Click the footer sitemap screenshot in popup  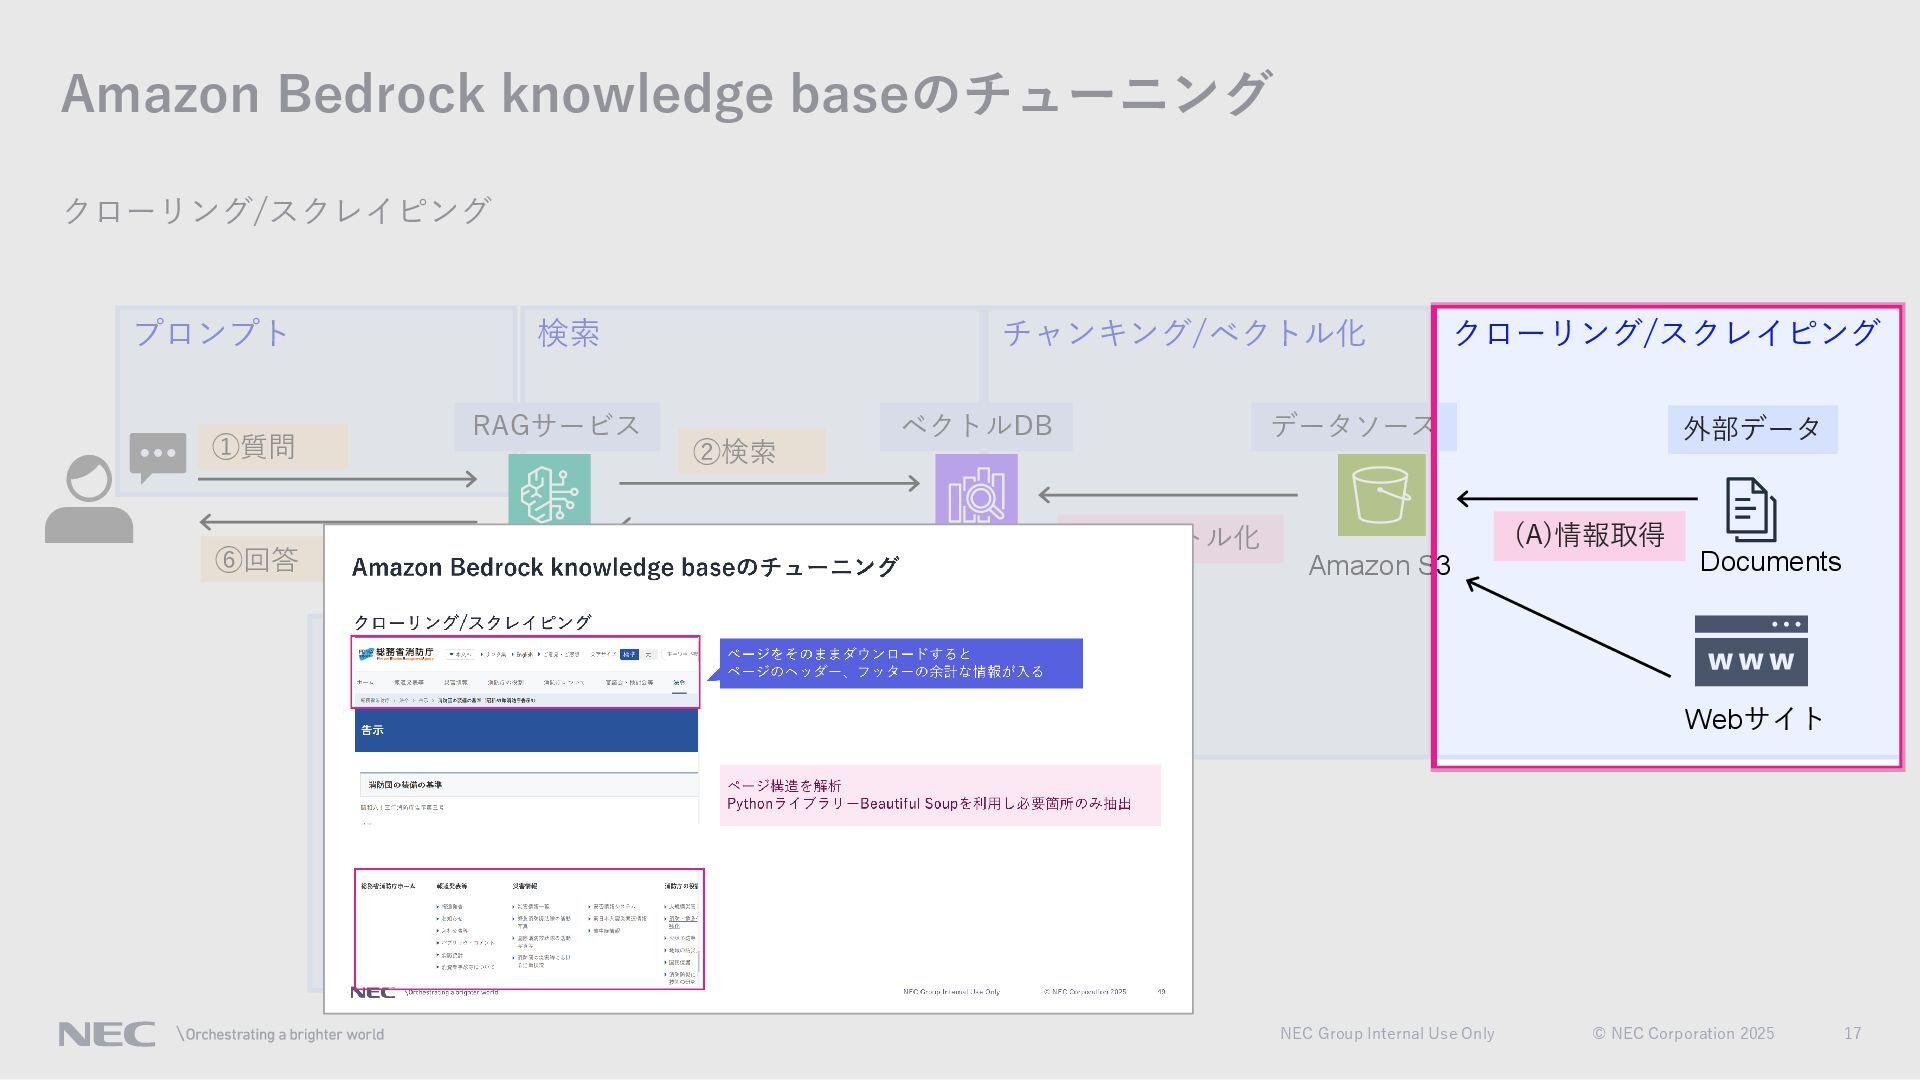pos(529,929)
